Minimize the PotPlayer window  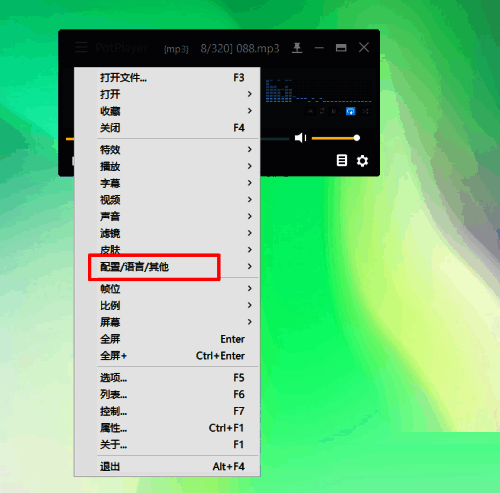(x=319, y=48)
